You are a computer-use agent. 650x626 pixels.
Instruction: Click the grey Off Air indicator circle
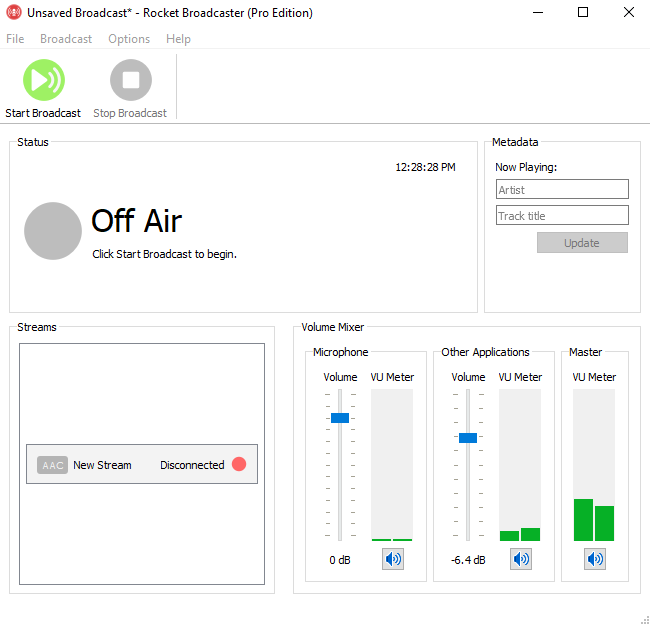pyautogui.click(x=53, y=231)
